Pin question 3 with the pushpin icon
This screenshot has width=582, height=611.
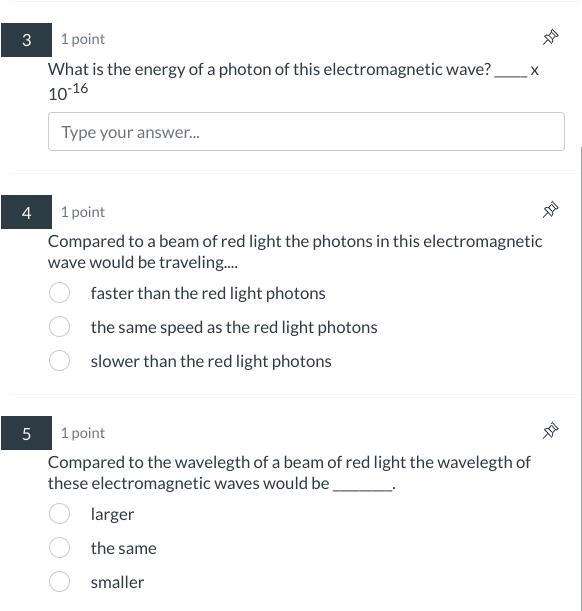tap(550, 37)
